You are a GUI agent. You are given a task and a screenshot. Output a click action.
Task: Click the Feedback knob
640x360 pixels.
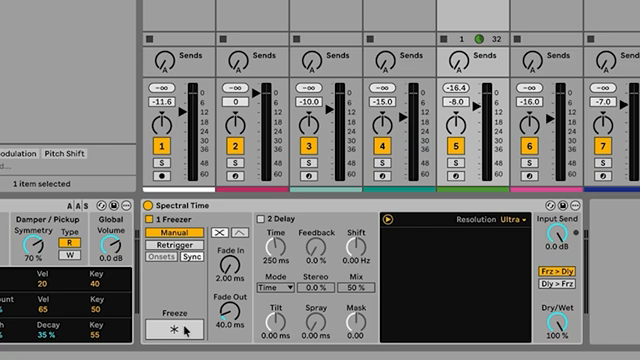[316, 247]
